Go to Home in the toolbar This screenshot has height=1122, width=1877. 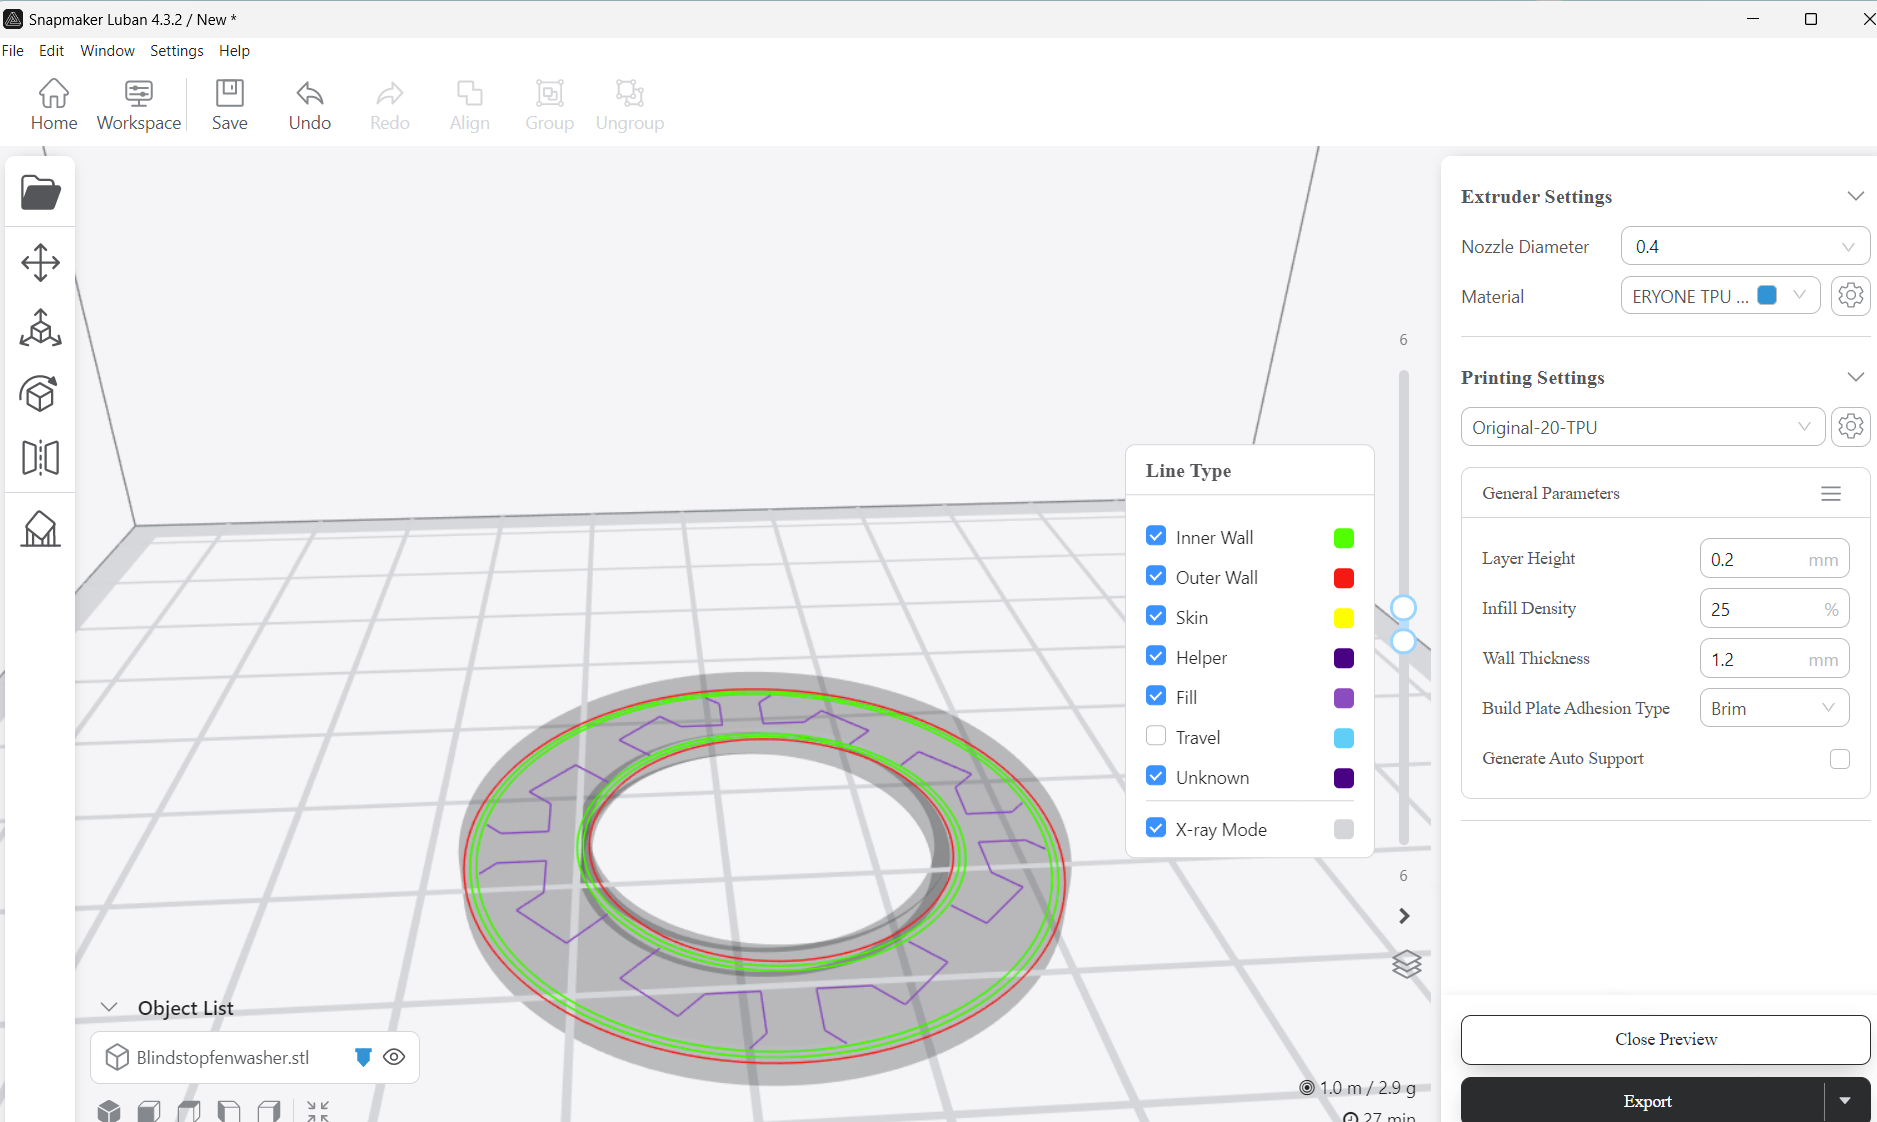54,105
